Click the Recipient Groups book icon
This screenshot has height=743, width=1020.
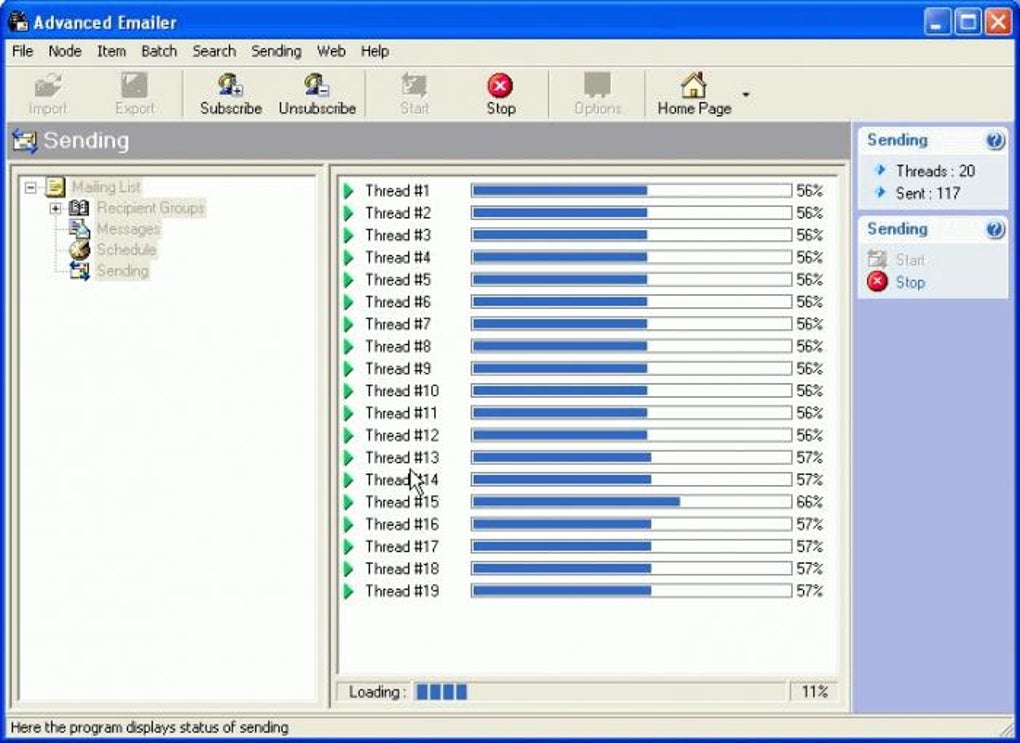79,208
